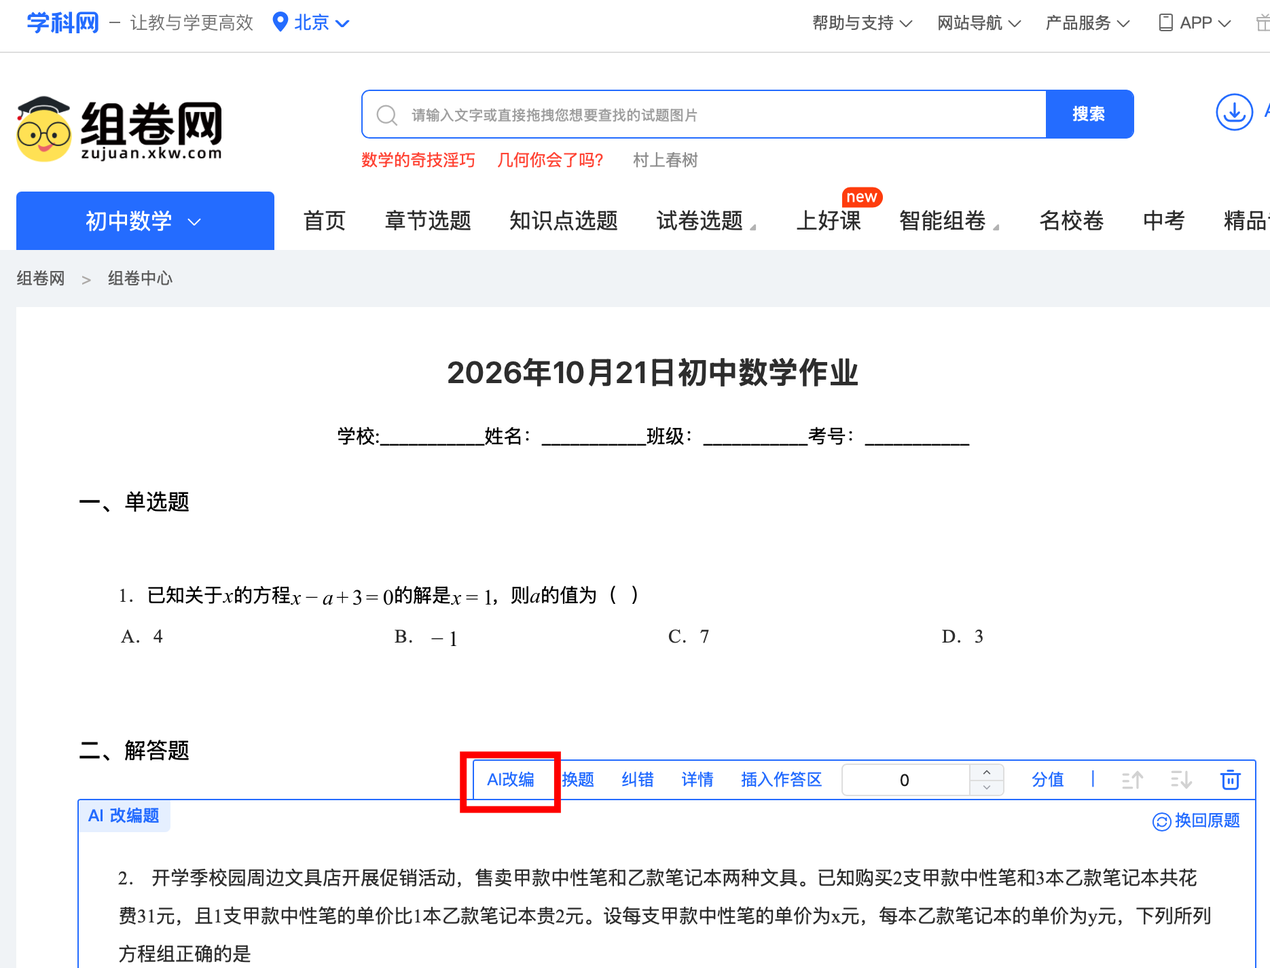Viewport: 1270px width, 968px height.
Task: Click the blue 搜索 button
Action: point(1089,114)
